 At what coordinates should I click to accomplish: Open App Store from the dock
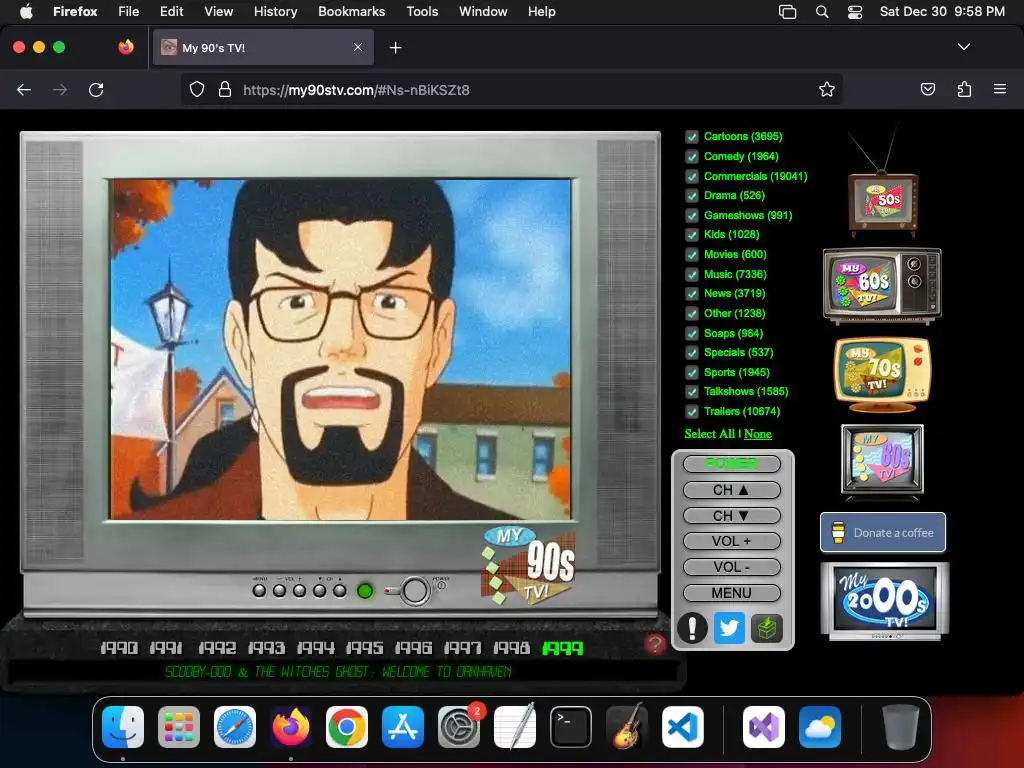(x=403, y=727)
